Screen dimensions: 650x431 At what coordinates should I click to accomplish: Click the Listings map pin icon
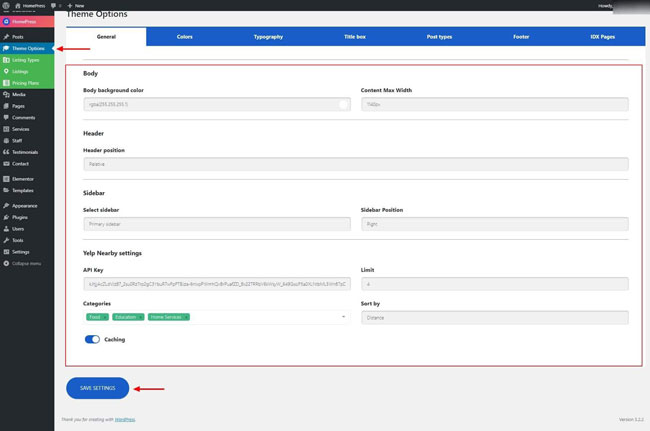point(6,71)
